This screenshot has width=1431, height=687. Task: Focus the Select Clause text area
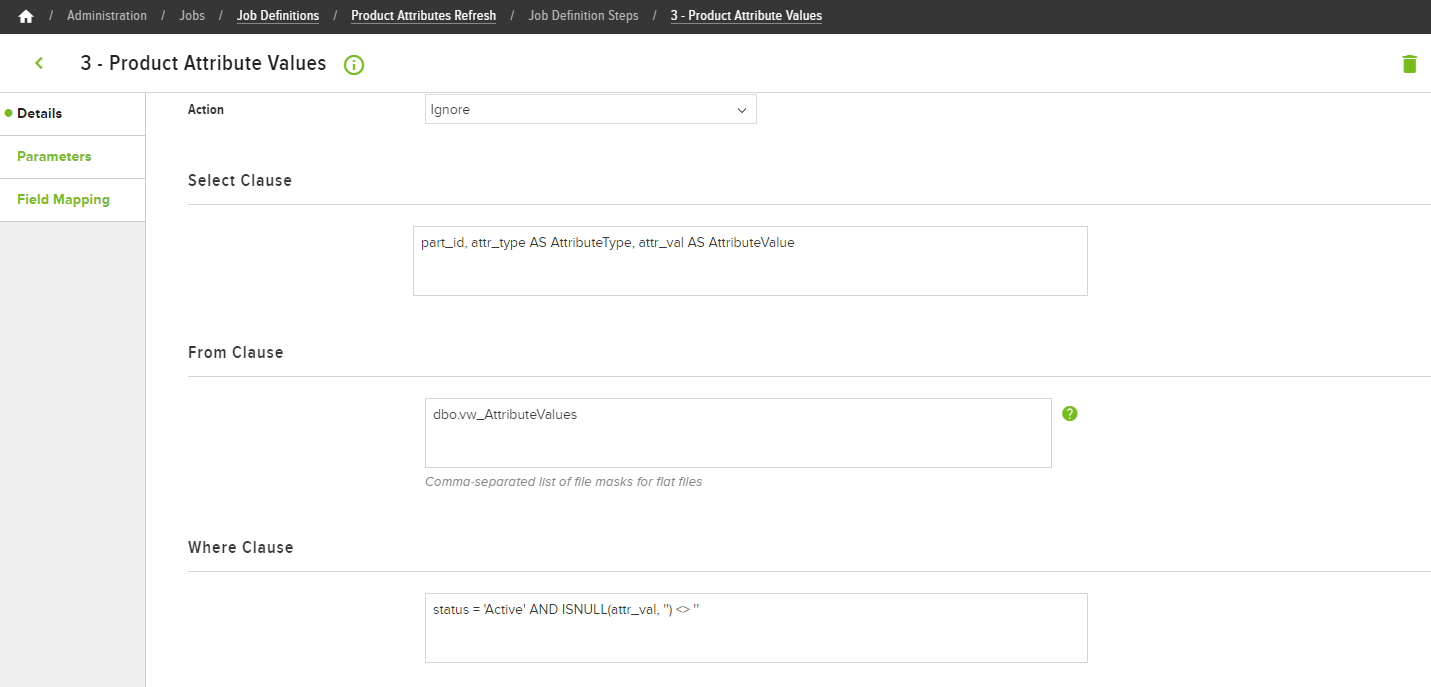pos(750,261)
